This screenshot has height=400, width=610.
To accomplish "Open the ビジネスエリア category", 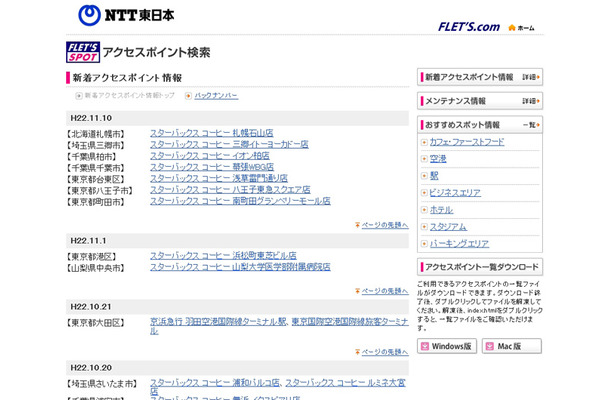I will (455, 193).
